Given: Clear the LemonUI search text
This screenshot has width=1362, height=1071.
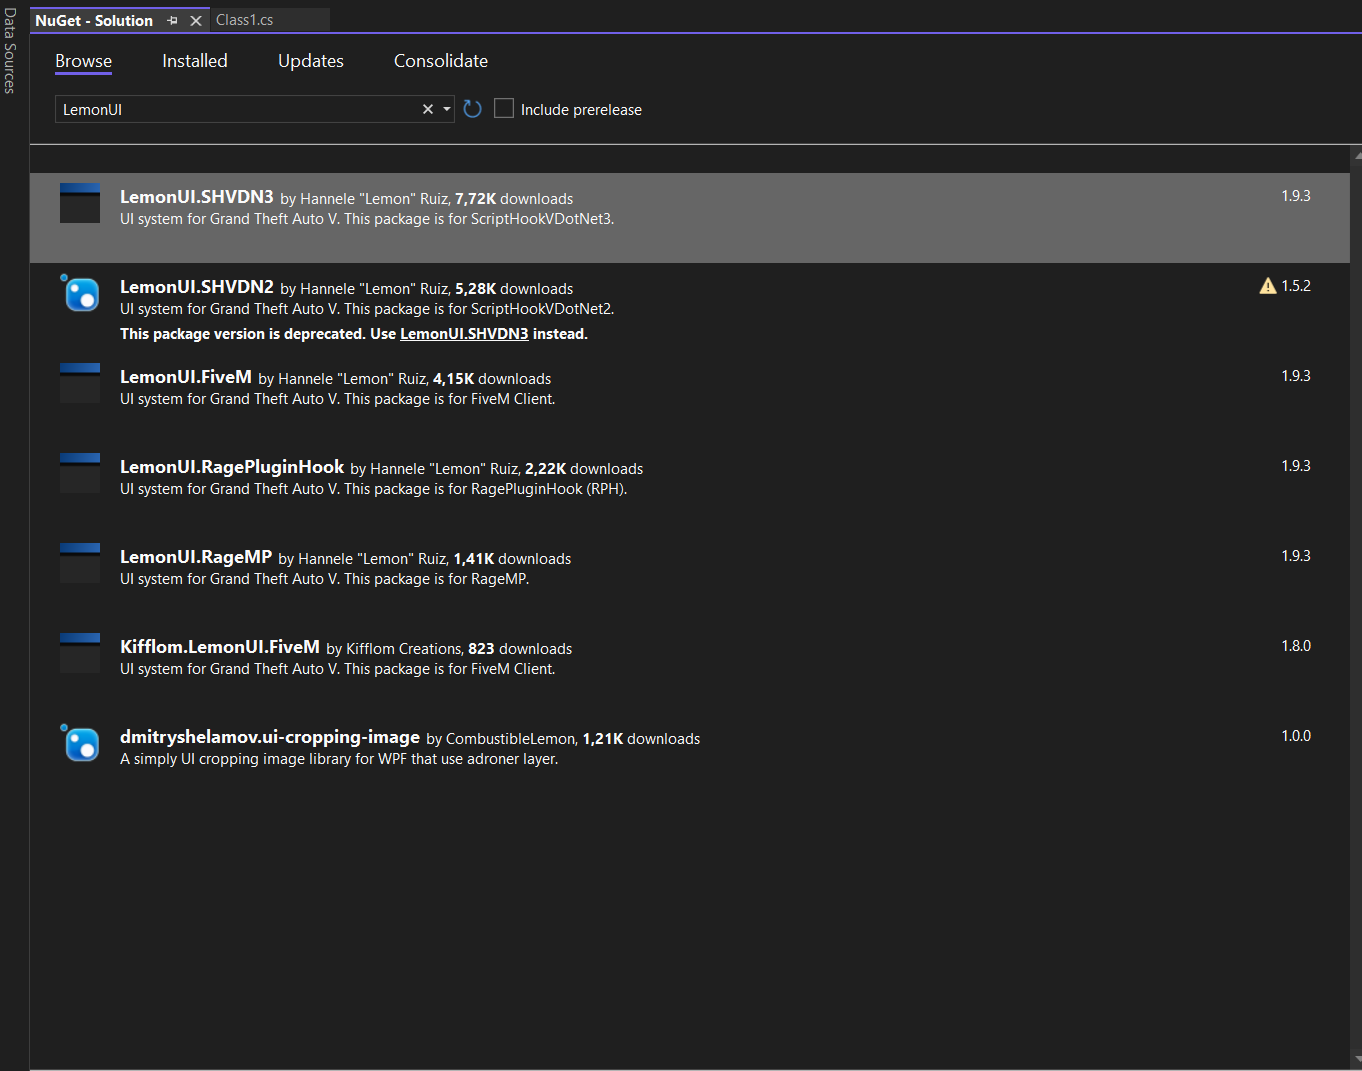Looking at the screenshot, I should pyautogui.click(x=428, y=109).
